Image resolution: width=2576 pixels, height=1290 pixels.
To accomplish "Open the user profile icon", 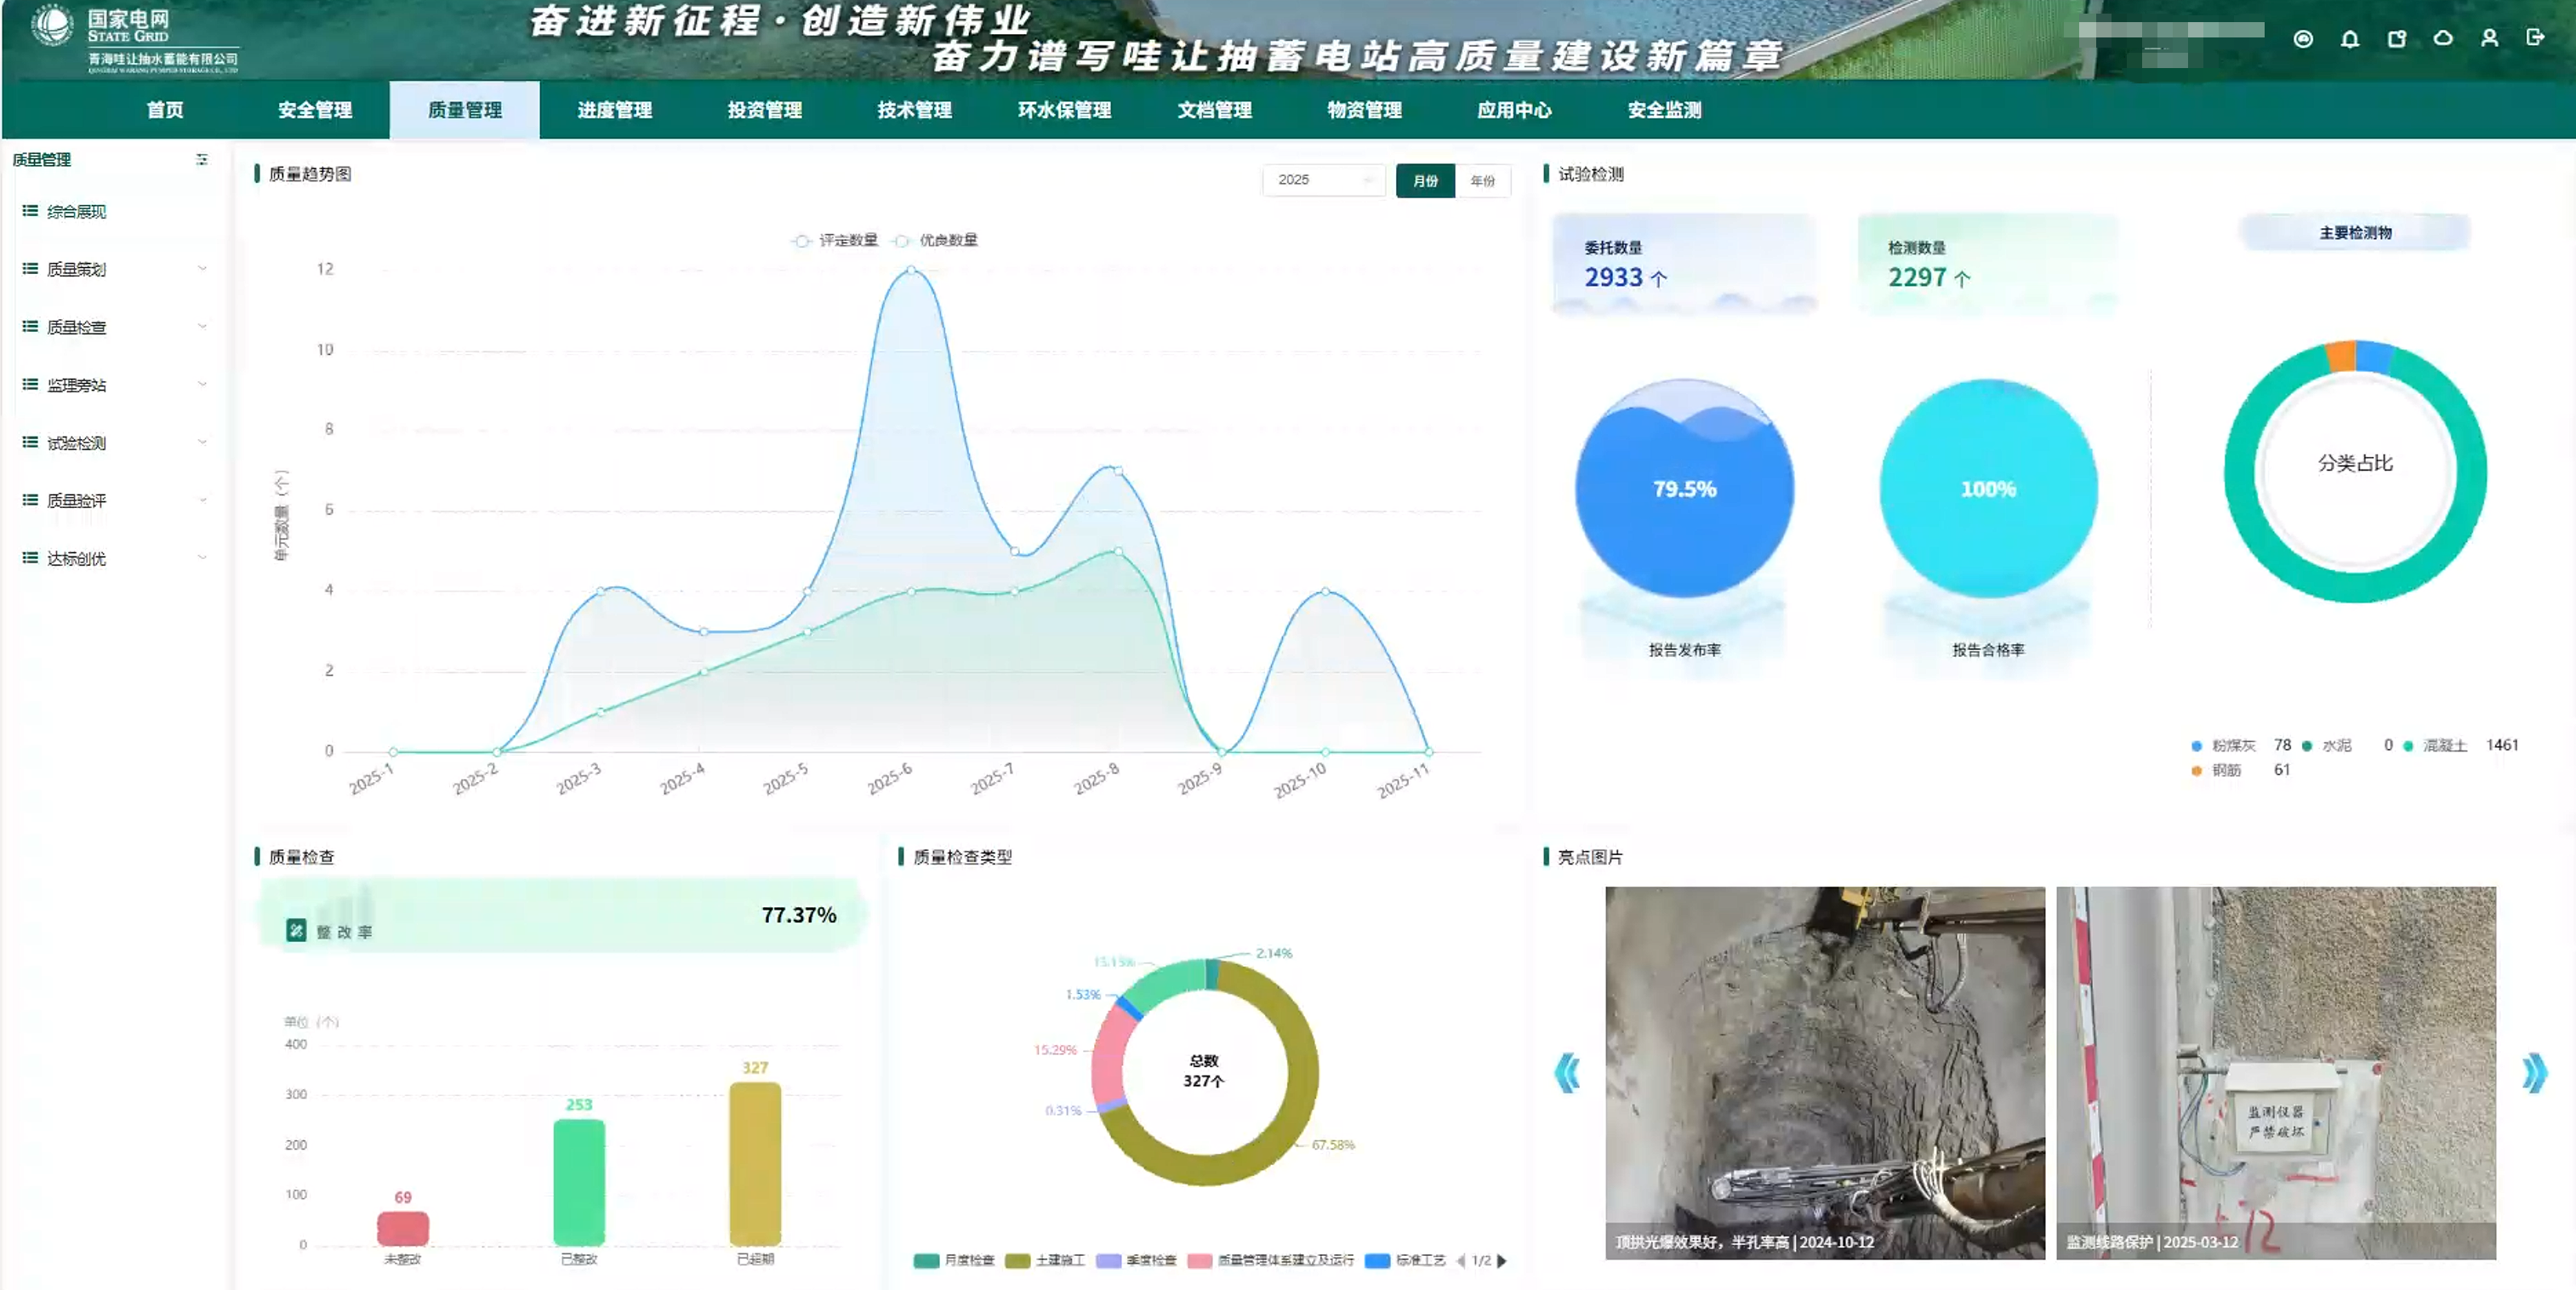I will click(x=2489, y=39).
